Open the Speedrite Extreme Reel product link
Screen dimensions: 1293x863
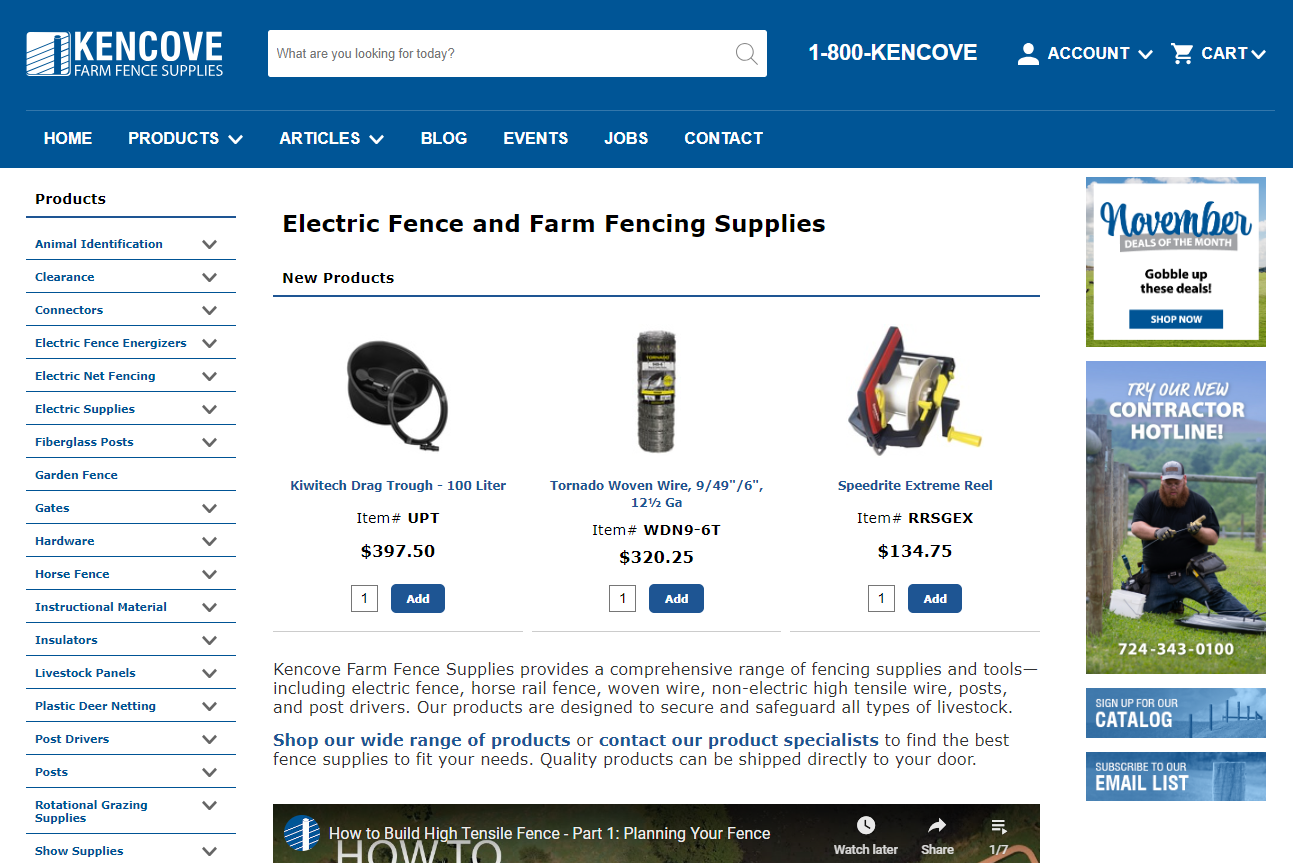tap(914, 485)
